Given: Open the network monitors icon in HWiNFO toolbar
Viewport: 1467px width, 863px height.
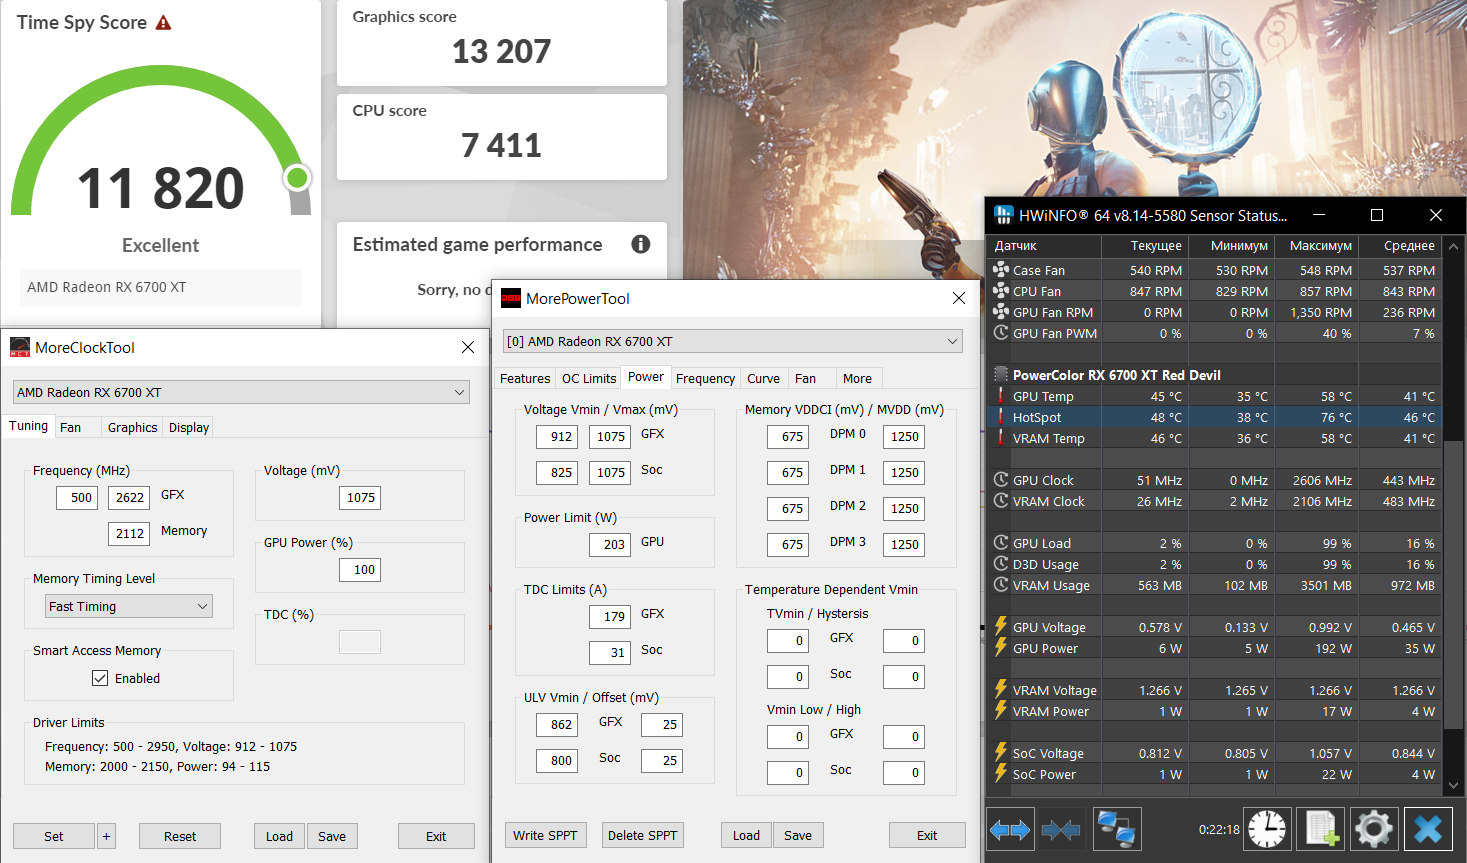Looking at the screenshot, I should pyautogui.click(x=1116, y=830).
